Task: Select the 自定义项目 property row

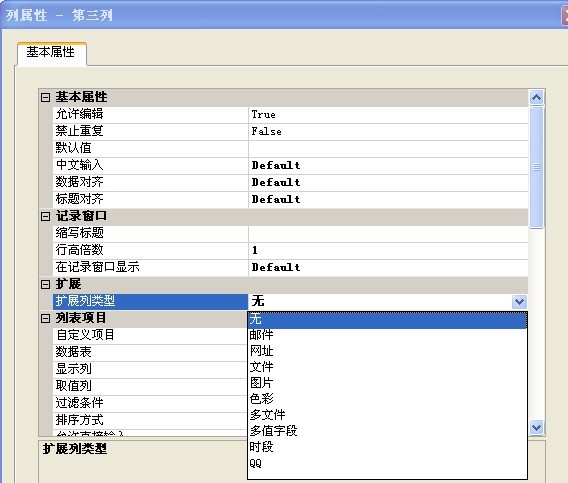Action: (x=150, y=335)
